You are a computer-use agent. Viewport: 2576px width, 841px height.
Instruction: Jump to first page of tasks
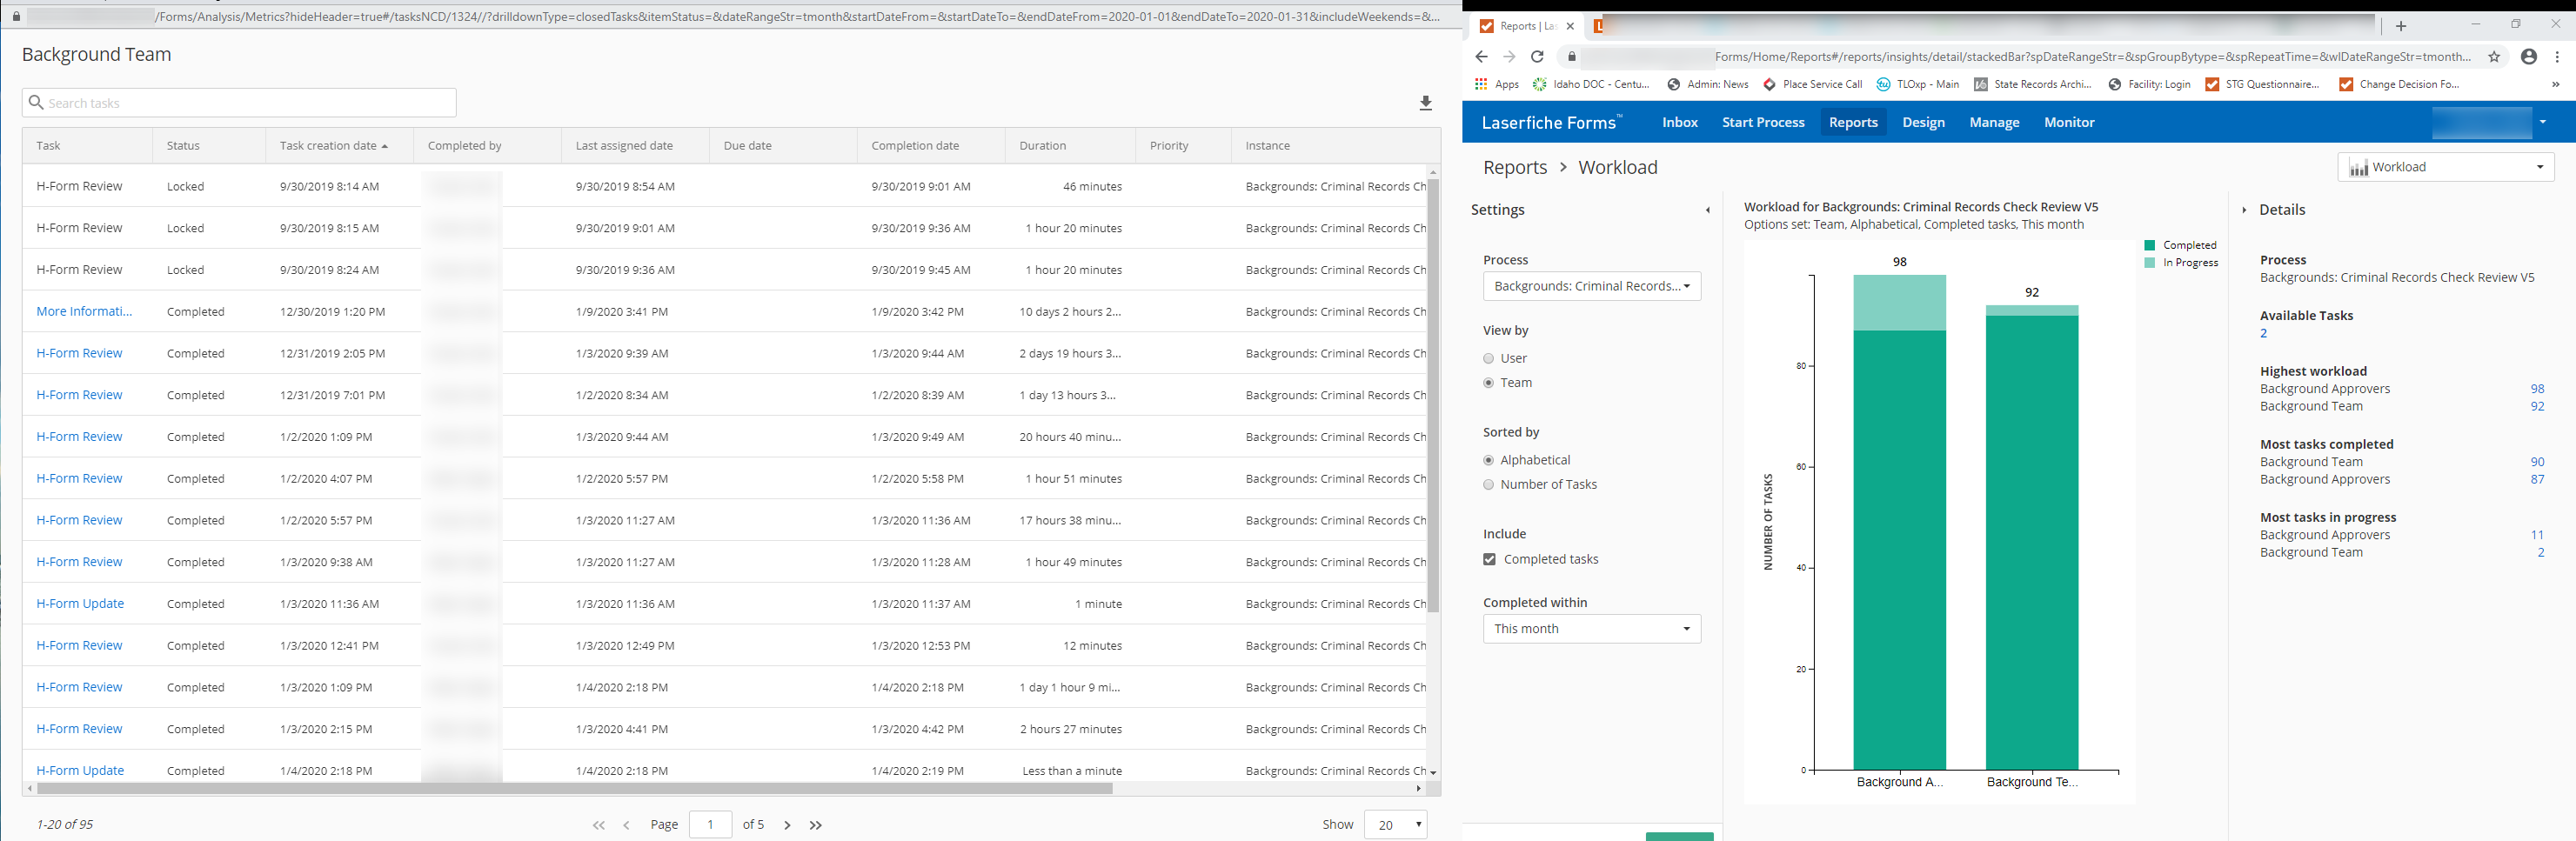598,825
